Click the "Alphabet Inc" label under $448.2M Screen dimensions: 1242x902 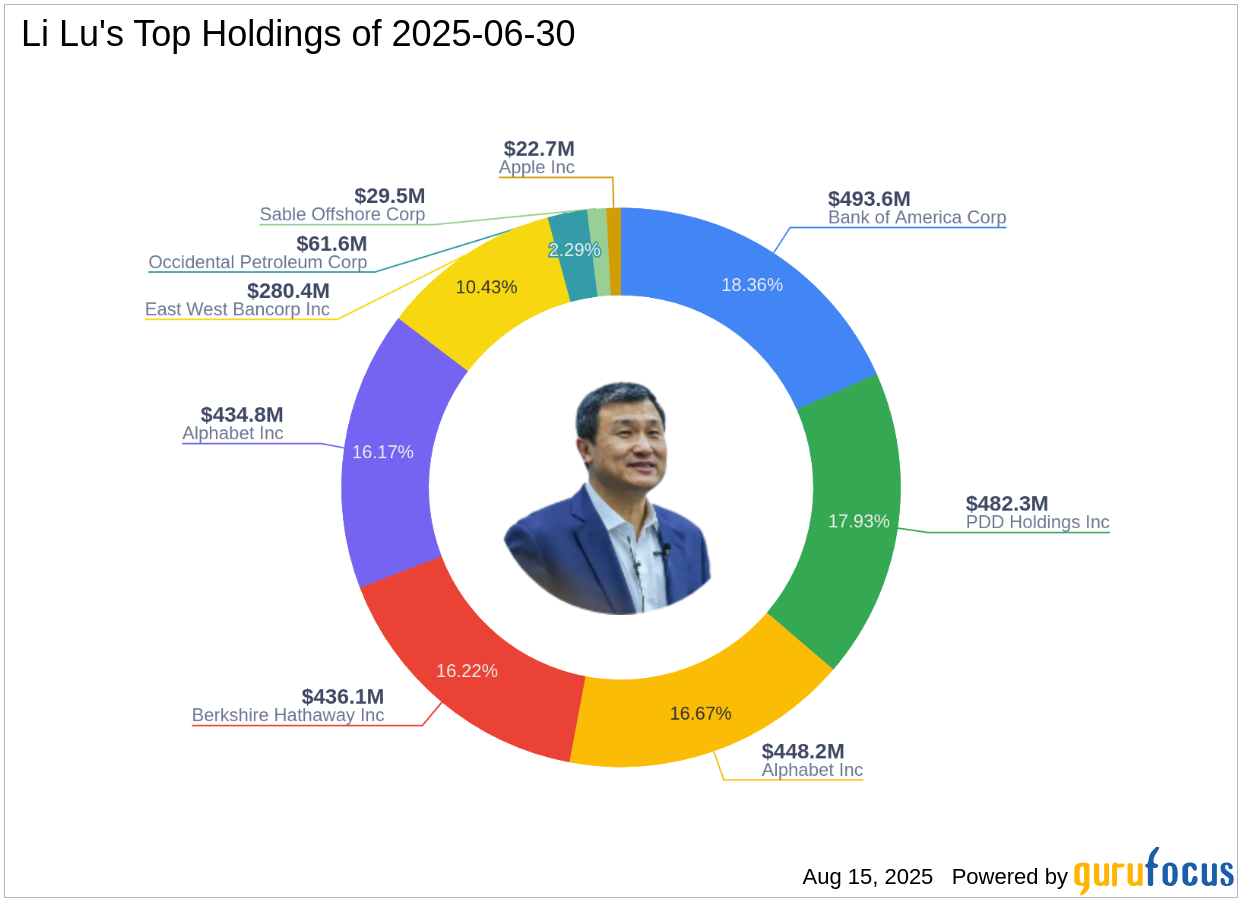point(812,770)
